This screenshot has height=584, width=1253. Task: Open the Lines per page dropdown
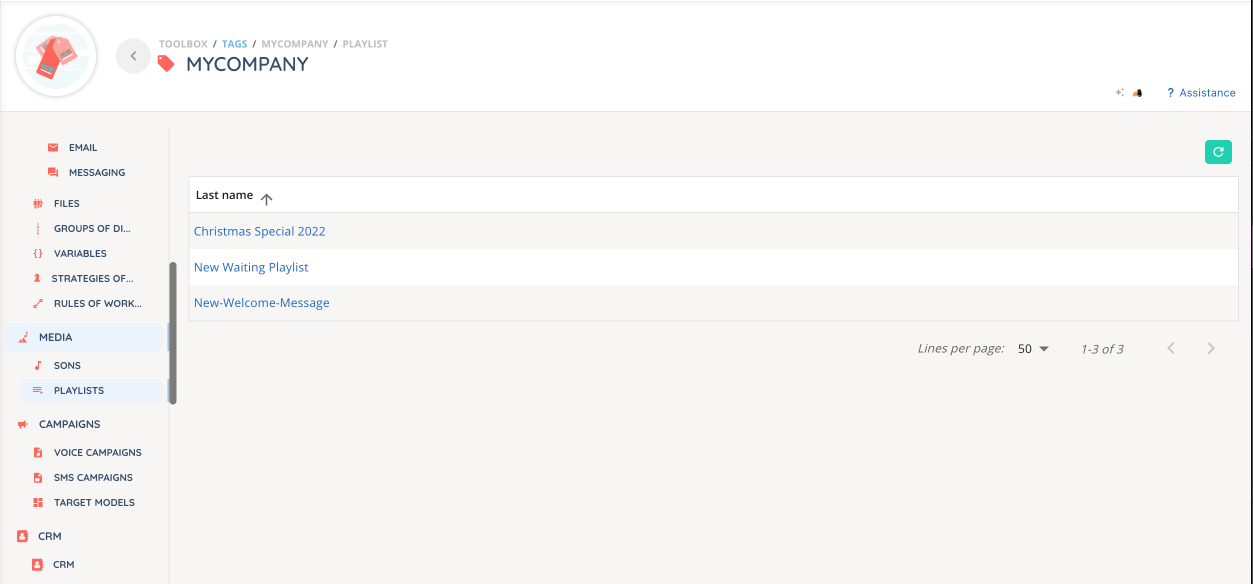tap(1034, 349)
